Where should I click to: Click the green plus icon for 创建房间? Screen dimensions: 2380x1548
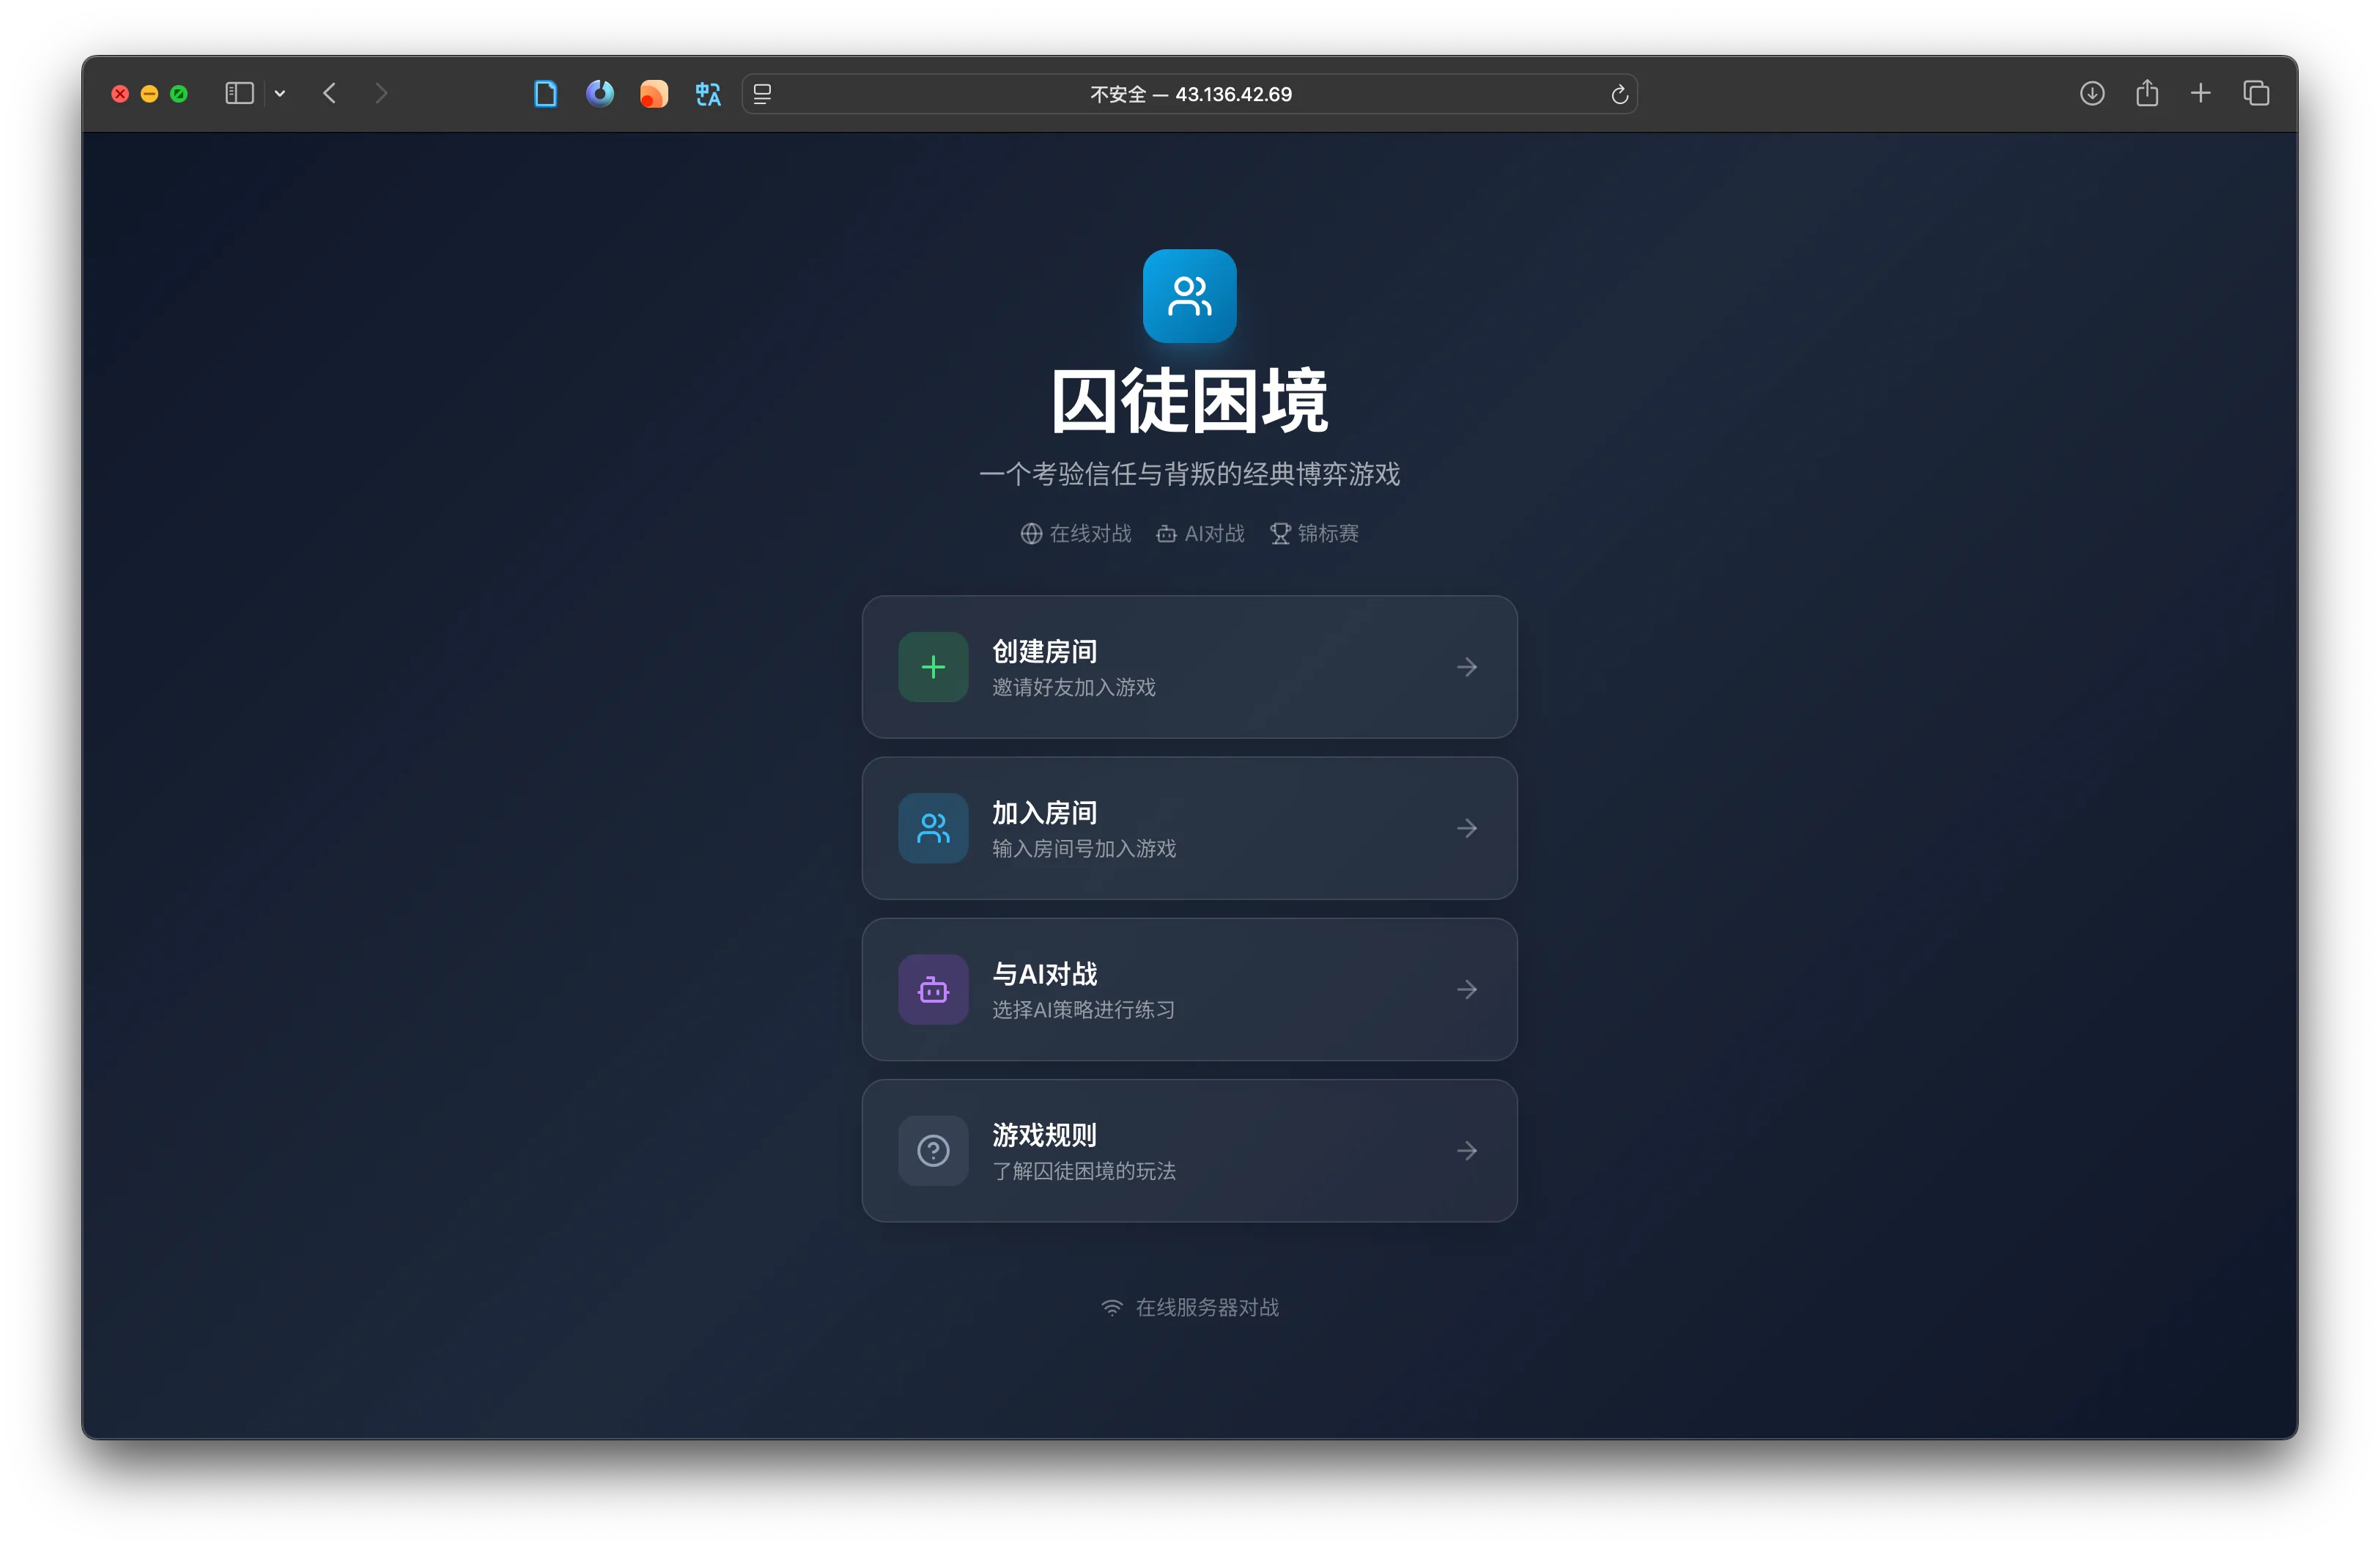[x=933, y=667]
